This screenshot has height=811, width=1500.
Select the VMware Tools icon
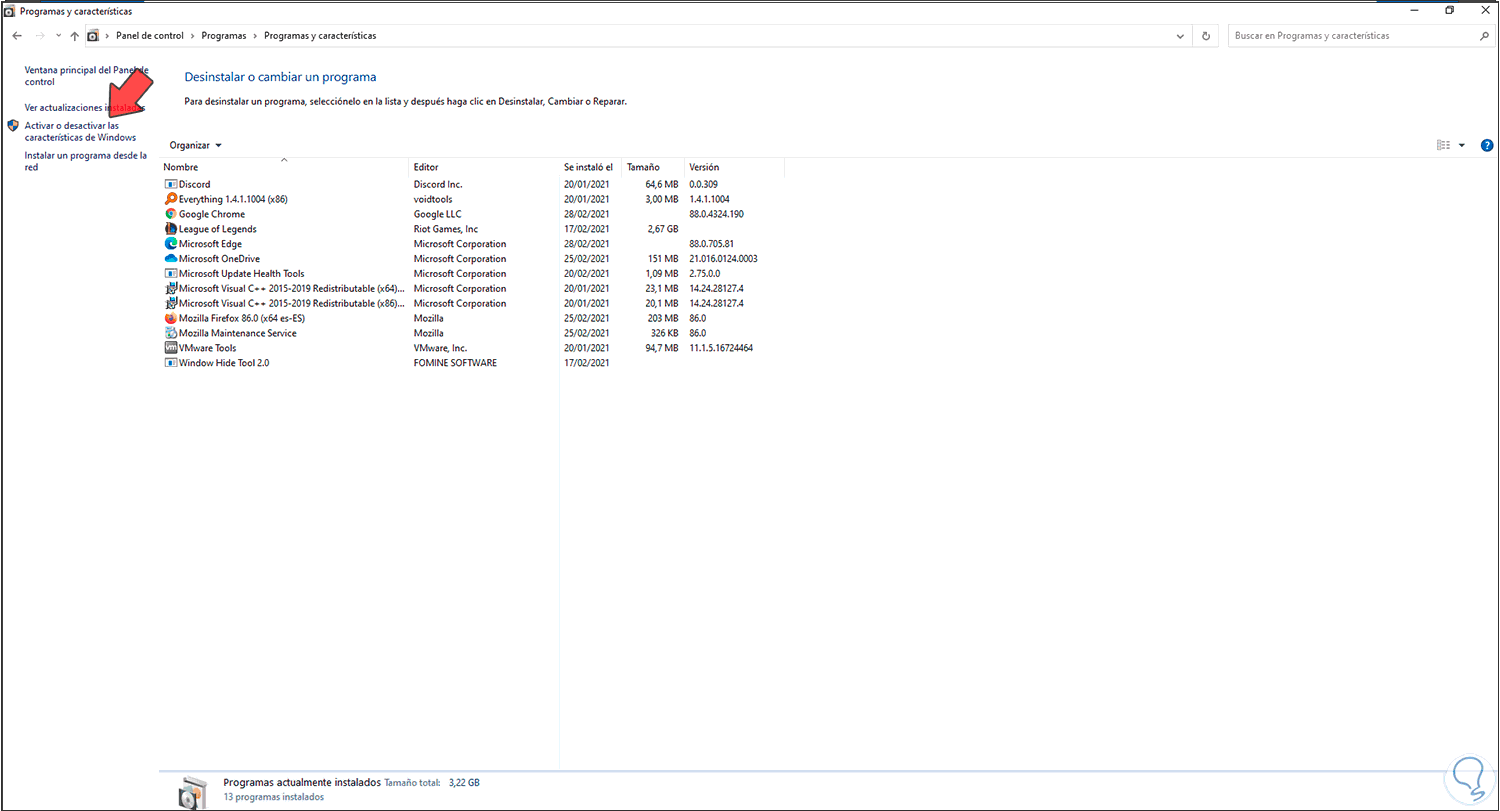[170, 348]
